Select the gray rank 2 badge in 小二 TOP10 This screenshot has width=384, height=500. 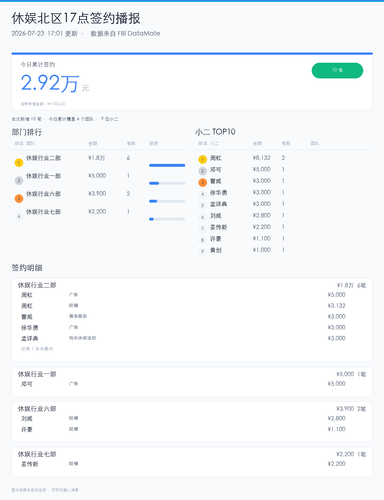(x=202, y=171)
